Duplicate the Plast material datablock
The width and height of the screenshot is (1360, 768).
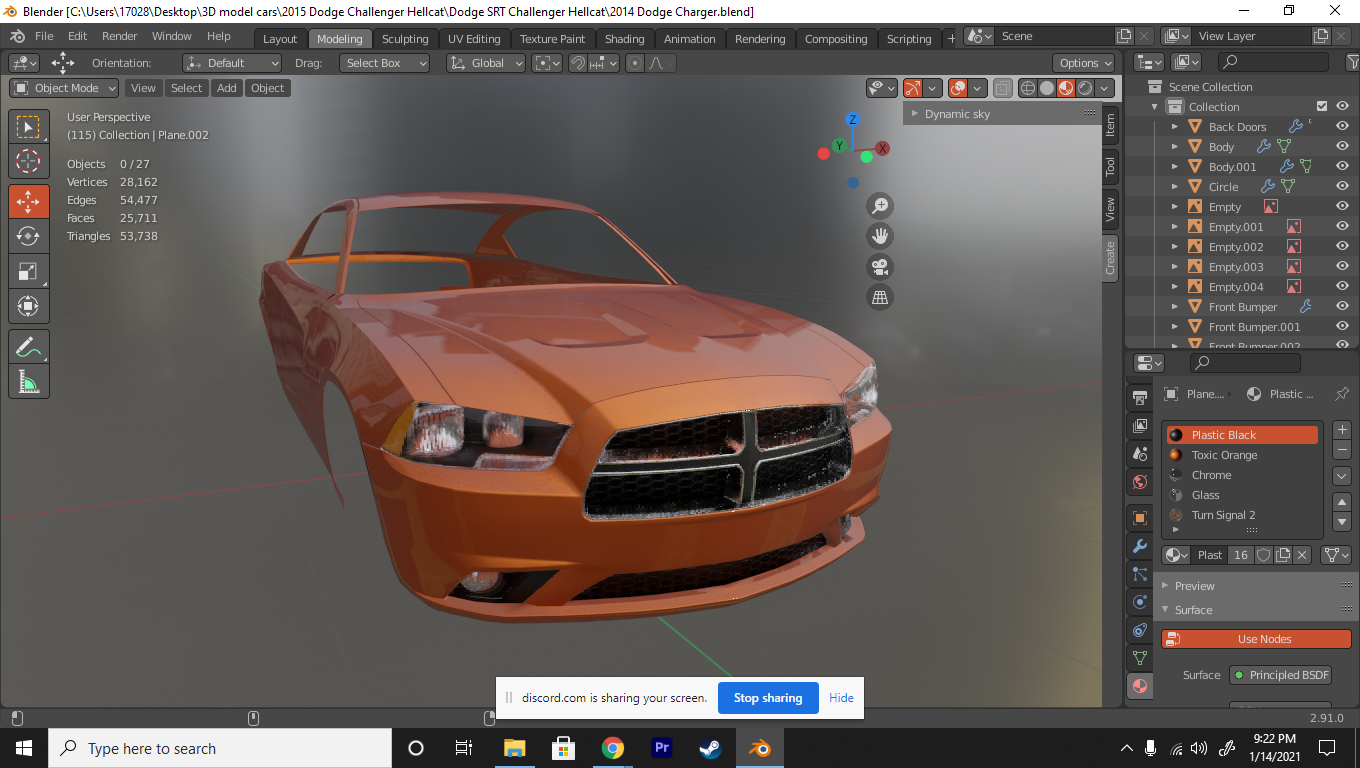1283,555
